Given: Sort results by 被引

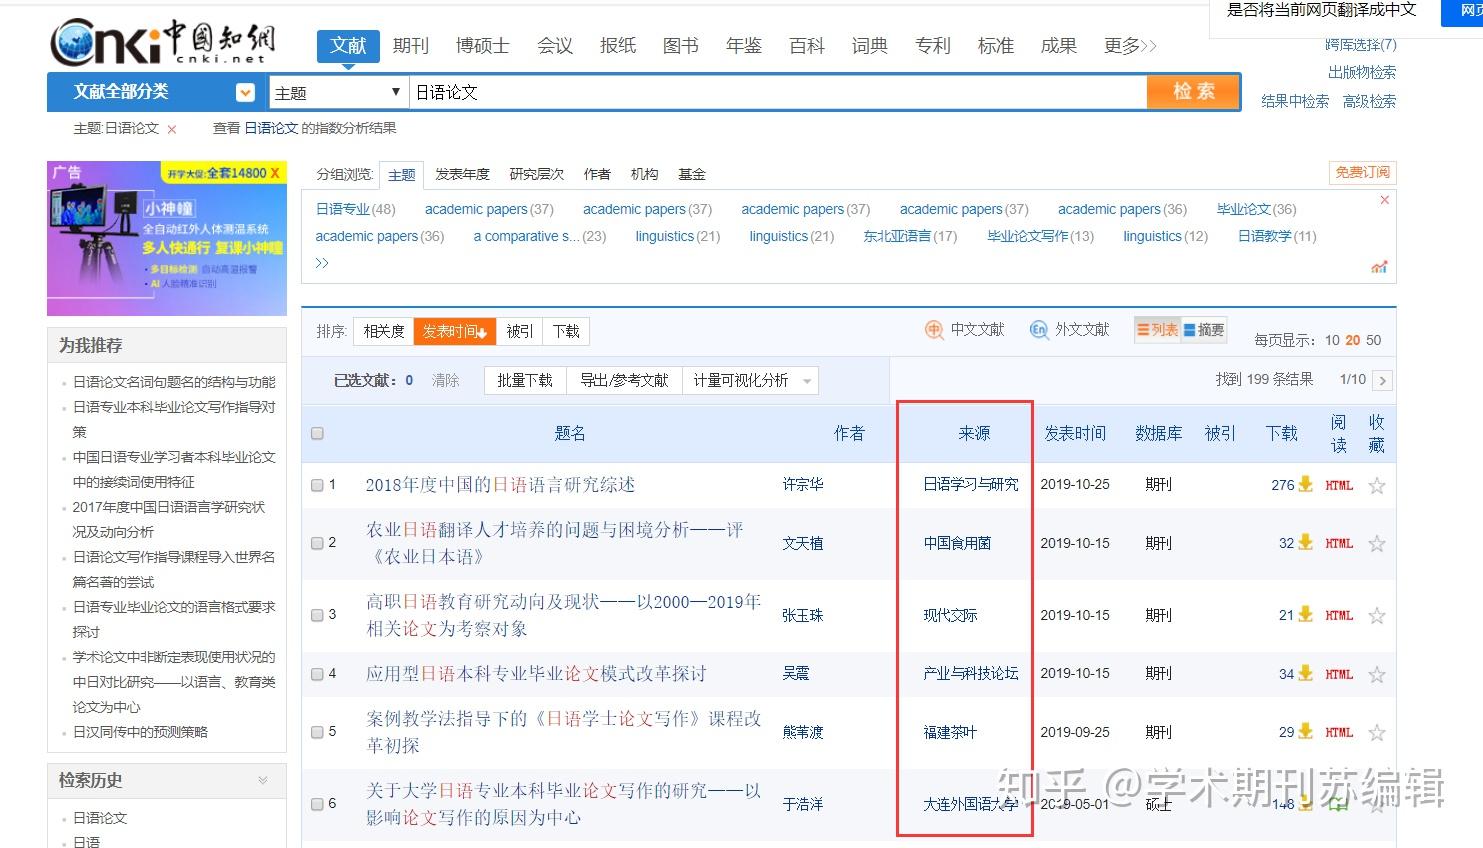Looking at the screenshot, I should coord(519,331).
